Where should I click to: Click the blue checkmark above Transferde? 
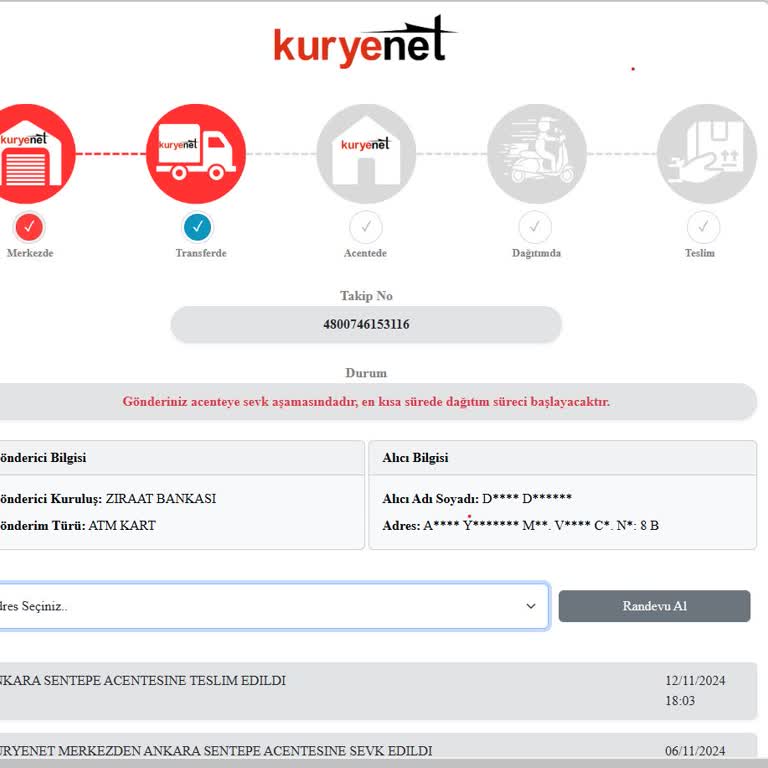click(x=198, y=227)
